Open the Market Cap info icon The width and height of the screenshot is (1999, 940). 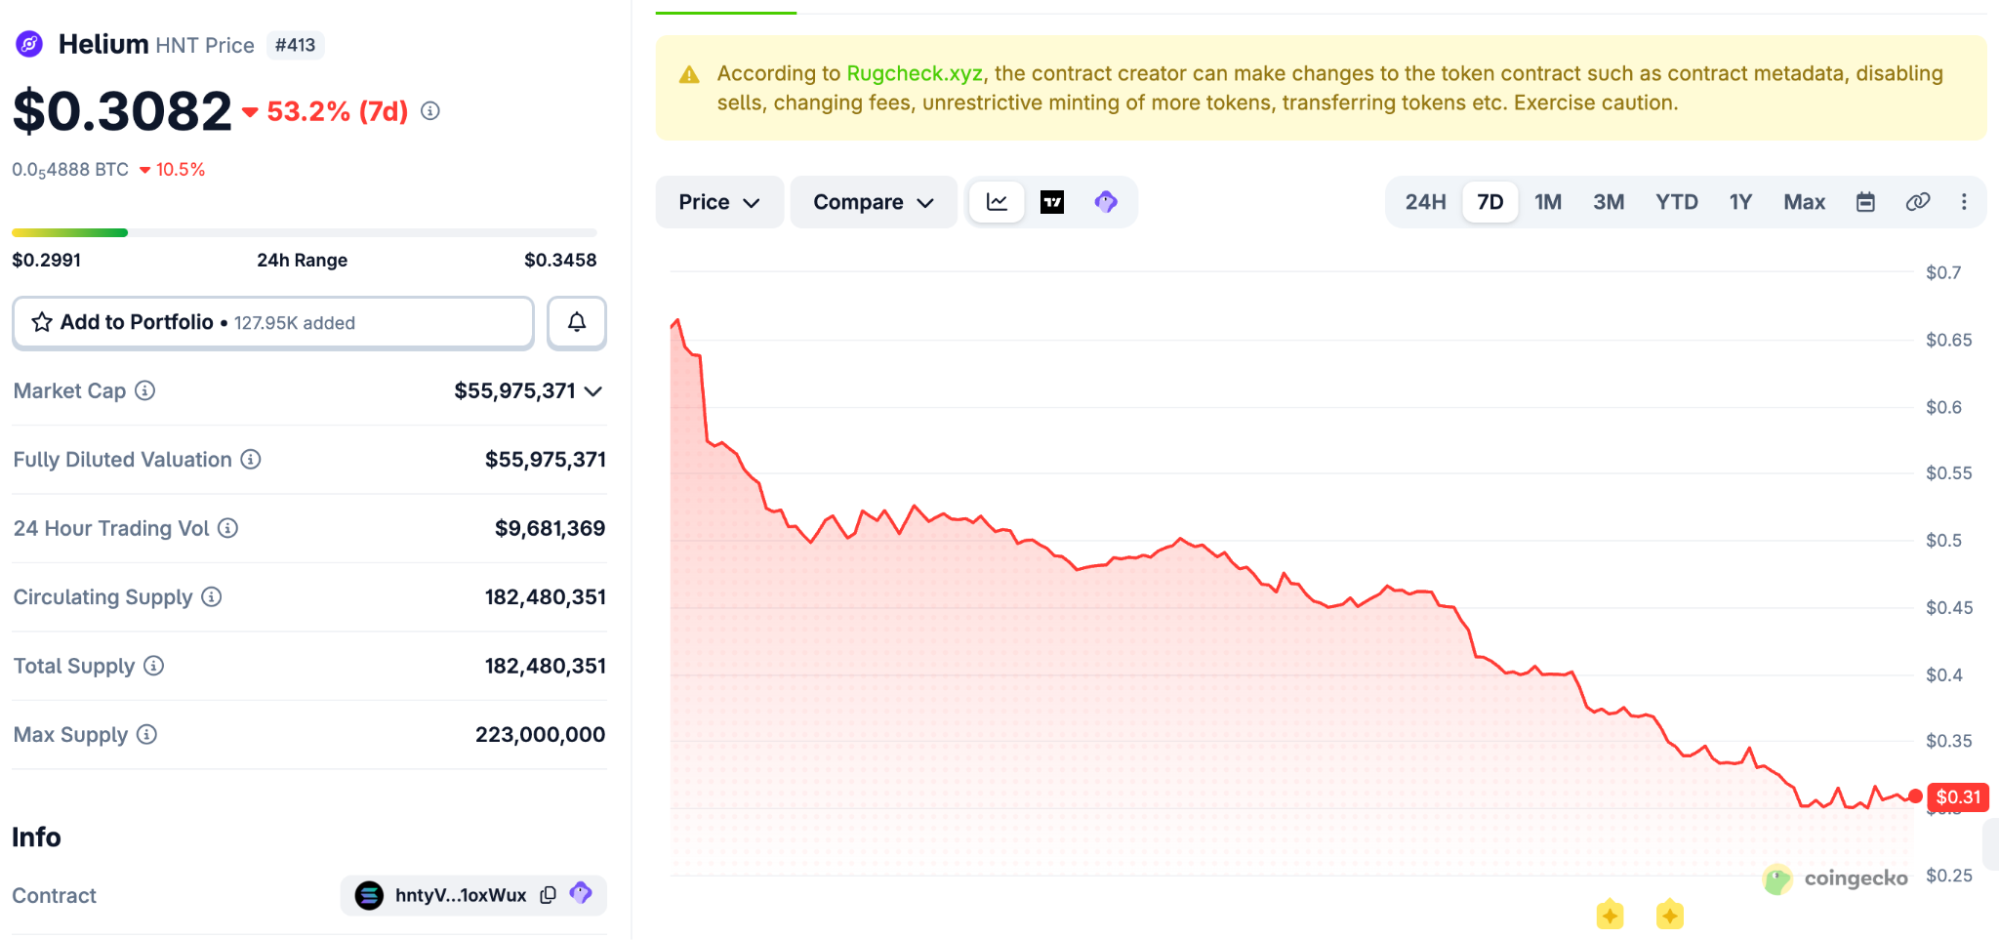click(x=145, y=391)
